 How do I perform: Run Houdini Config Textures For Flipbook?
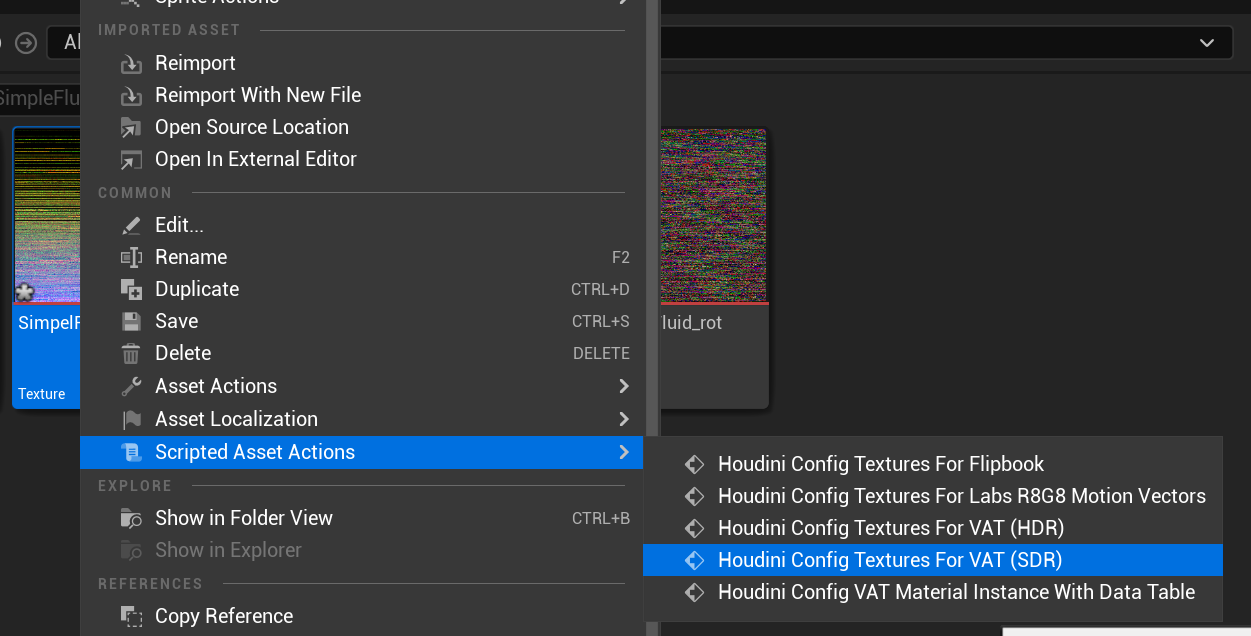coord(933,464)
